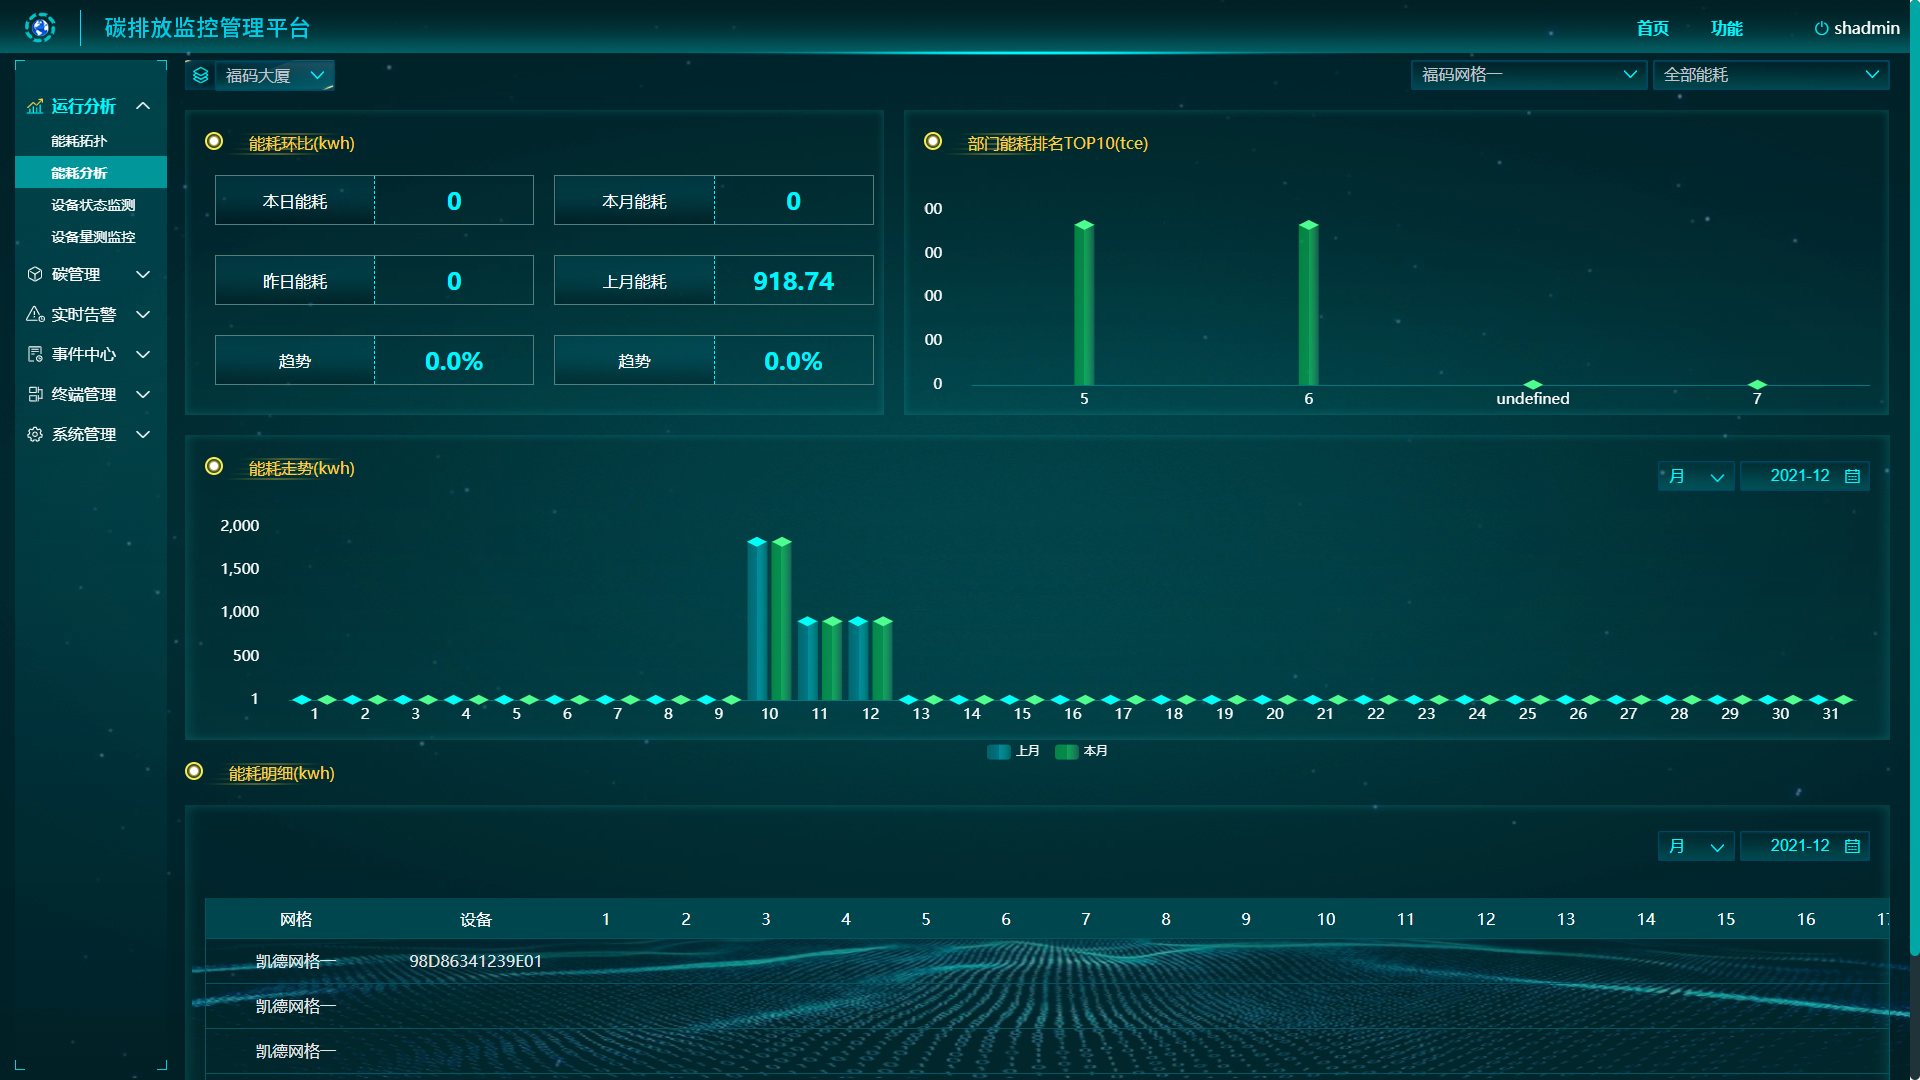This screenshot has height=1080, width=1920.
Task: Click the shadmin power icon
Action: pos(1821,29)
